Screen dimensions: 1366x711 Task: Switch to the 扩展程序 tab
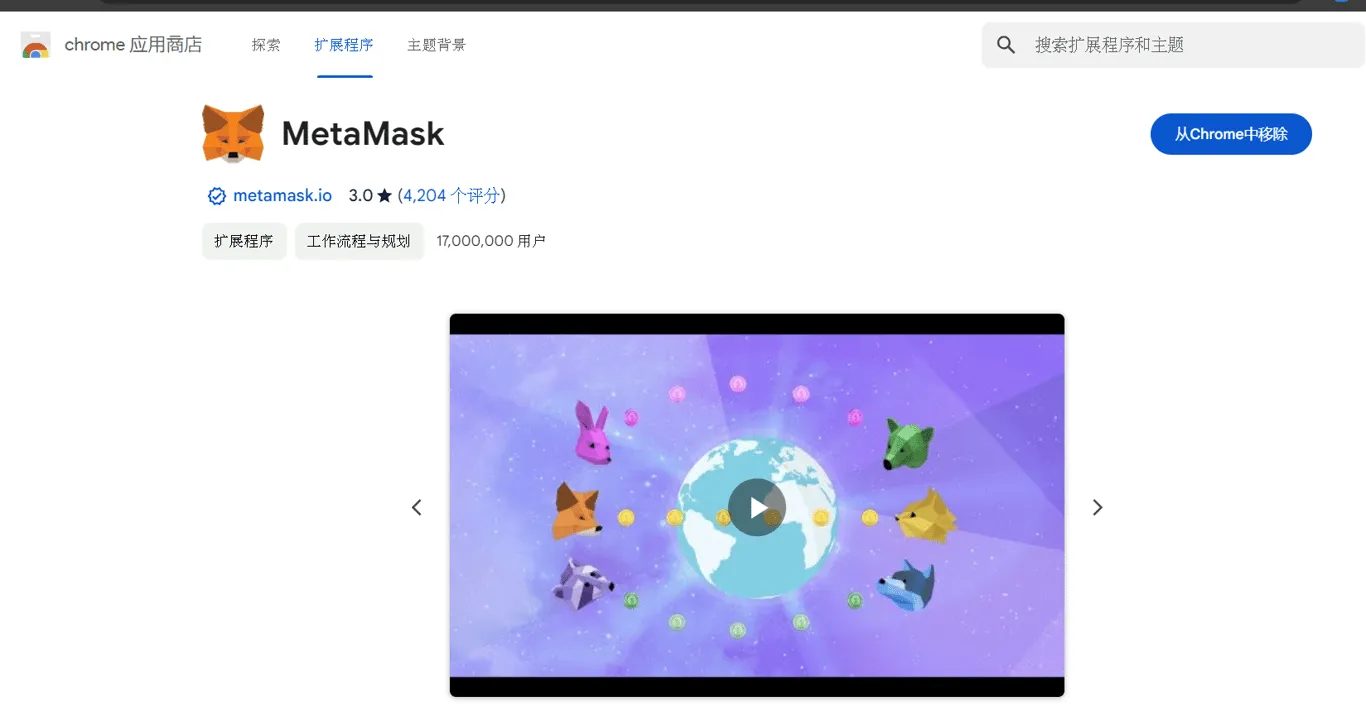(344, 45)
